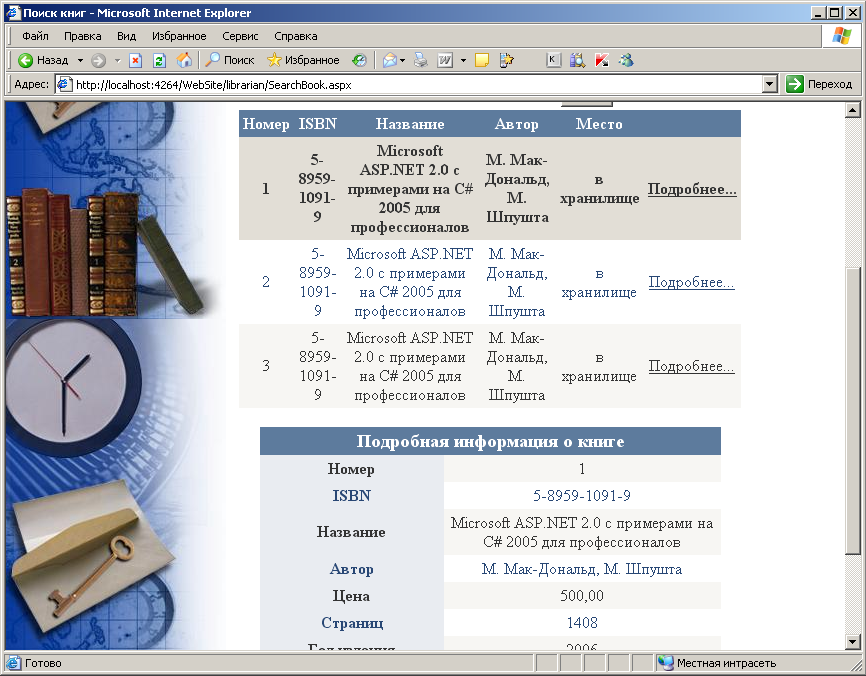This screenshot has width=866, height=676.
Task: Open the Поиск search pane
Action: (230, 60)
